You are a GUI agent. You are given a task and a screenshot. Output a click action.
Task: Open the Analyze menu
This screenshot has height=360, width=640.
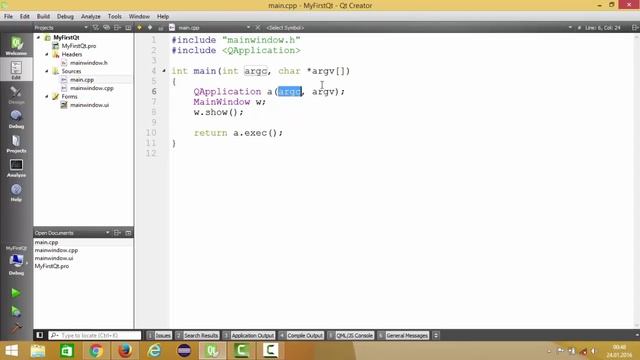coord(91,16)
